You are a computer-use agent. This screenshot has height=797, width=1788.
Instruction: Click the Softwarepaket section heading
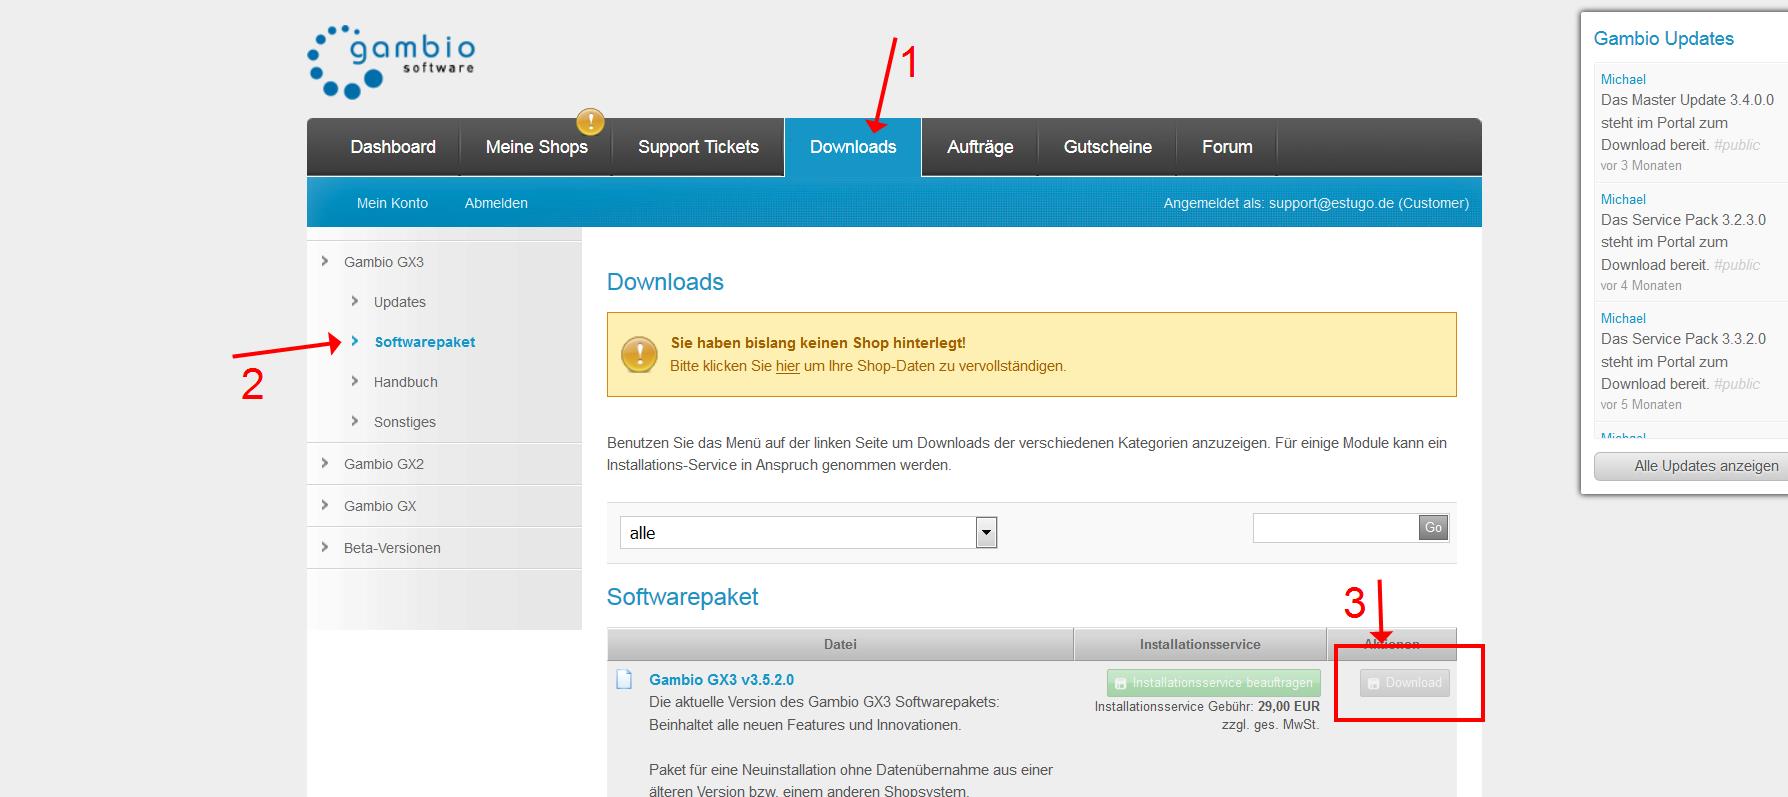click(x=682, y=597)
